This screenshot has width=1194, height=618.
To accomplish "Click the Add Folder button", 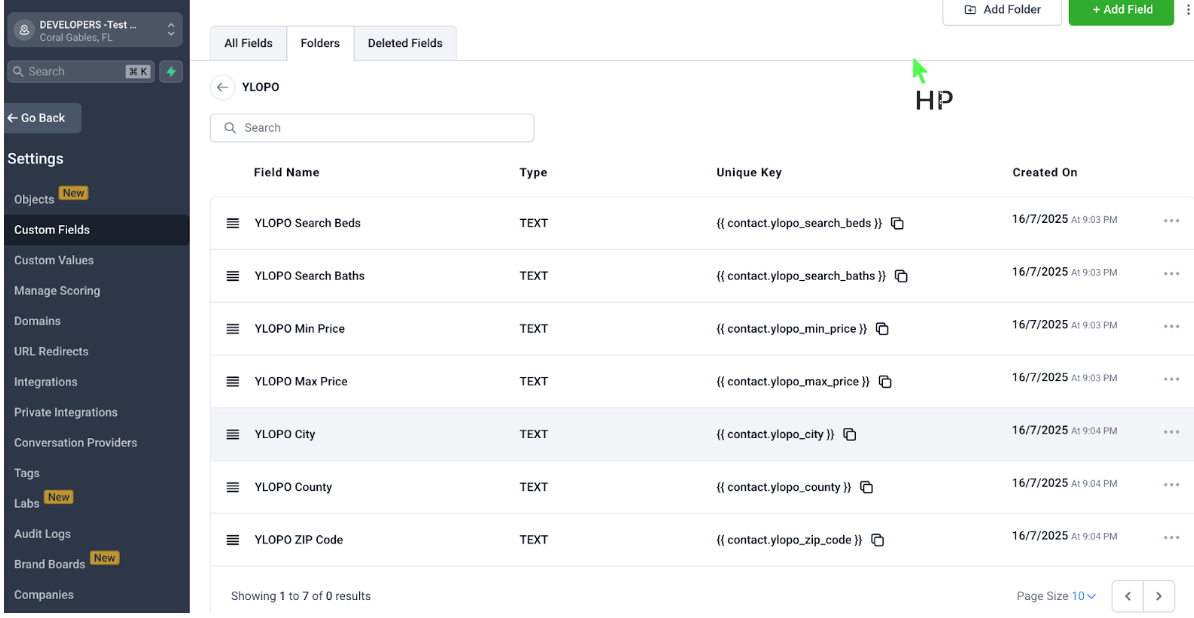I will (1002, 10).
